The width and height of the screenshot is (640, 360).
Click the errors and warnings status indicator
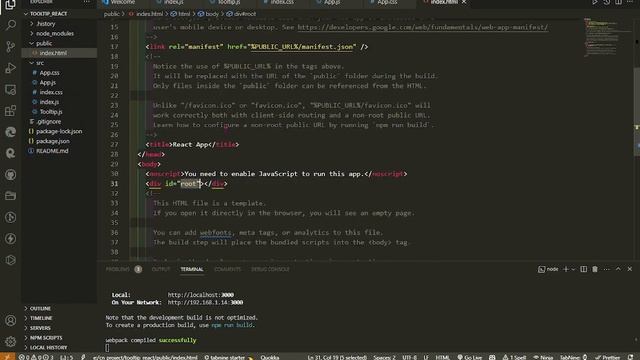coord(36,357)
